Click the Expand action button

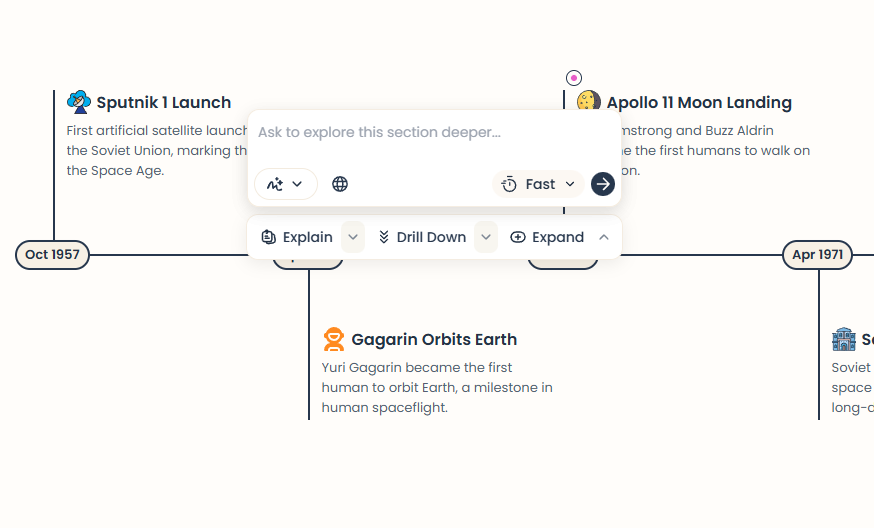(547, 237)
